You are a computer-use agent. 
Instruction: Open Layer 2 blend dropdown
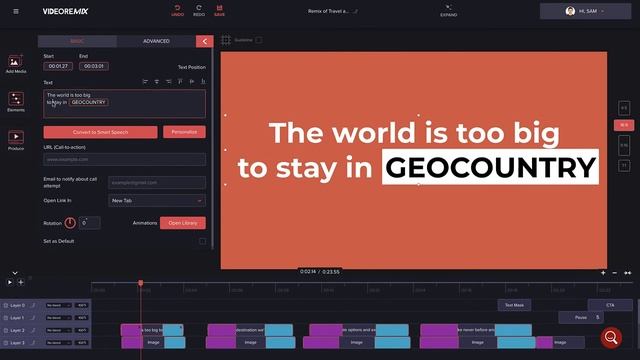[x=59, y=330]
